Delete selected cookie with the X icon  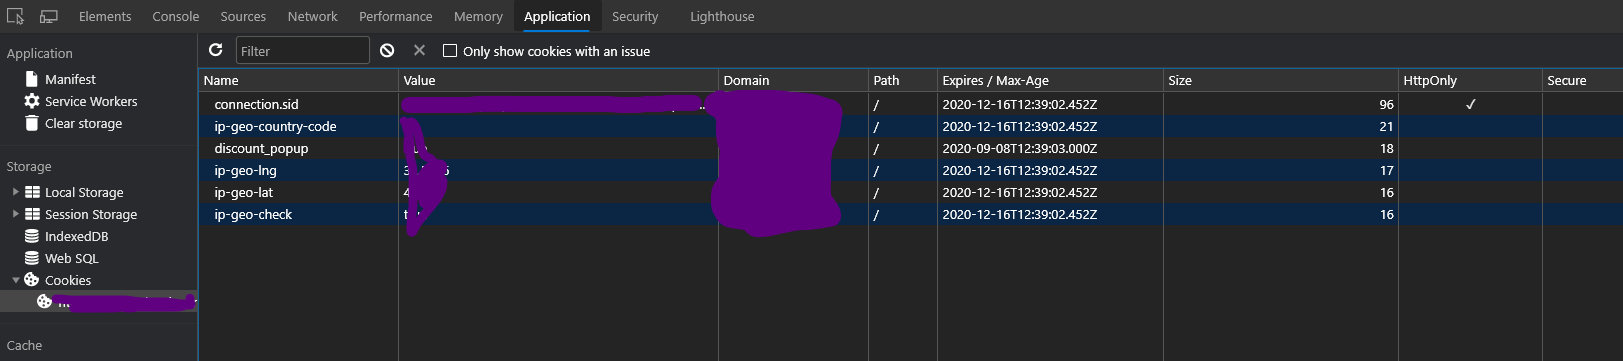(419, 50)
